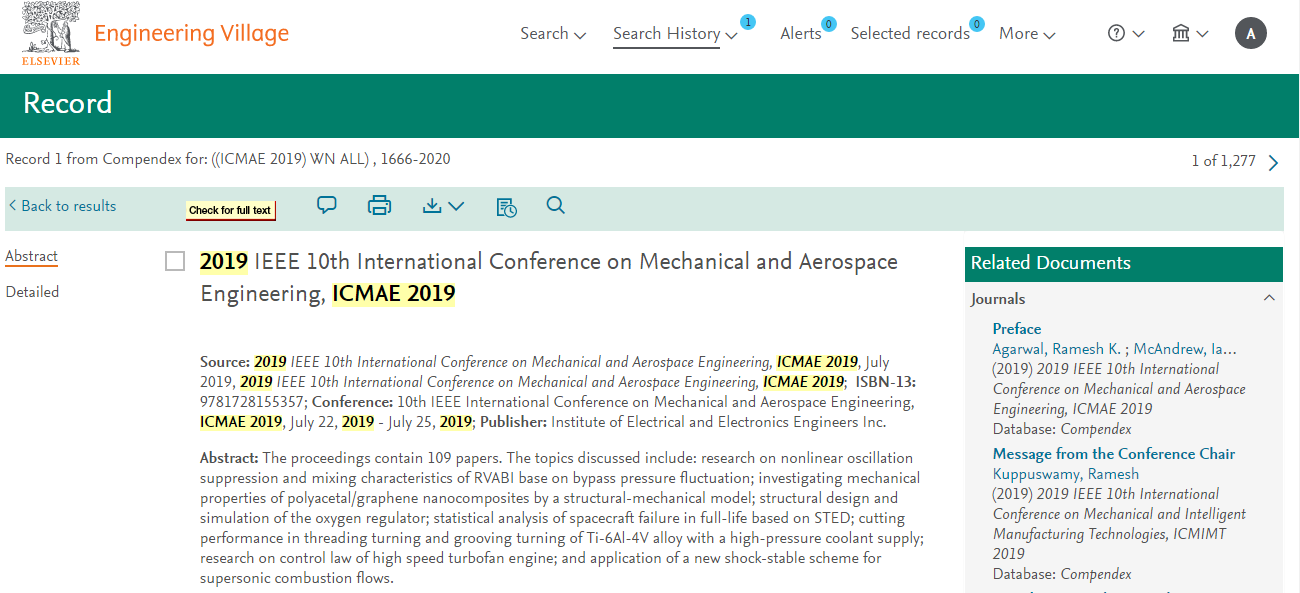1300x593 pixels.
Task: Click the magnifier search icon in toolbar
Action: [556, 206]
